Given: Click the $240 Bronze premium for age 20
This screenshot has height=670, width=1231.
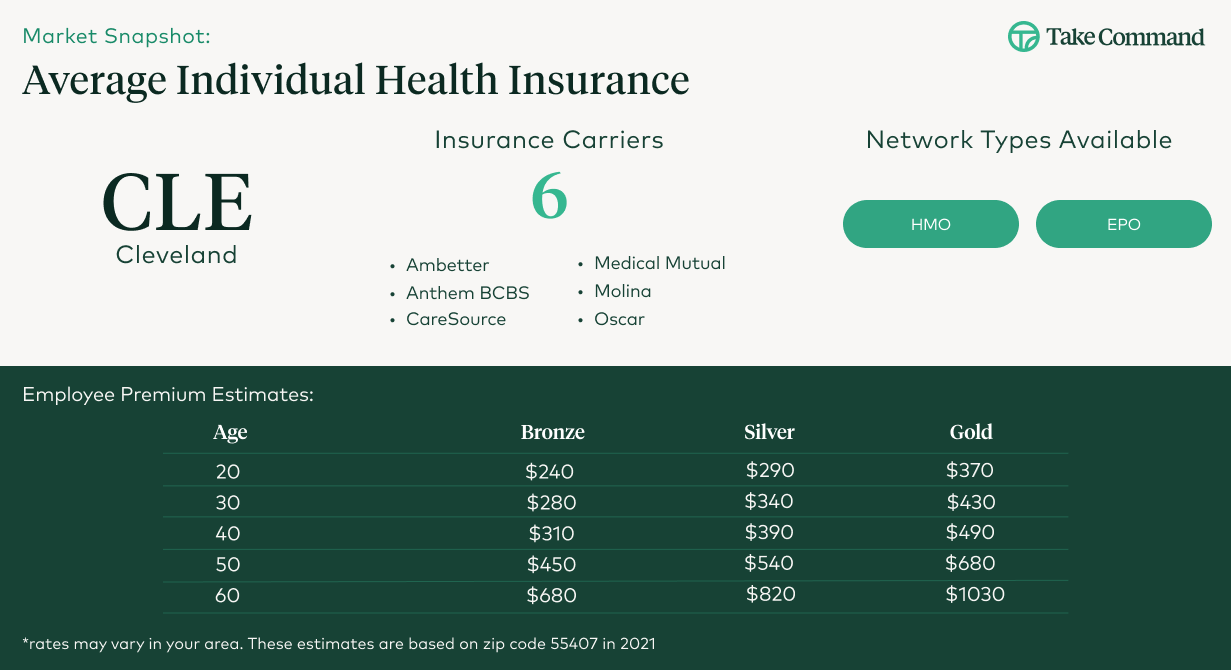Looking at the screenshot, I should click(x=549, y=472).
